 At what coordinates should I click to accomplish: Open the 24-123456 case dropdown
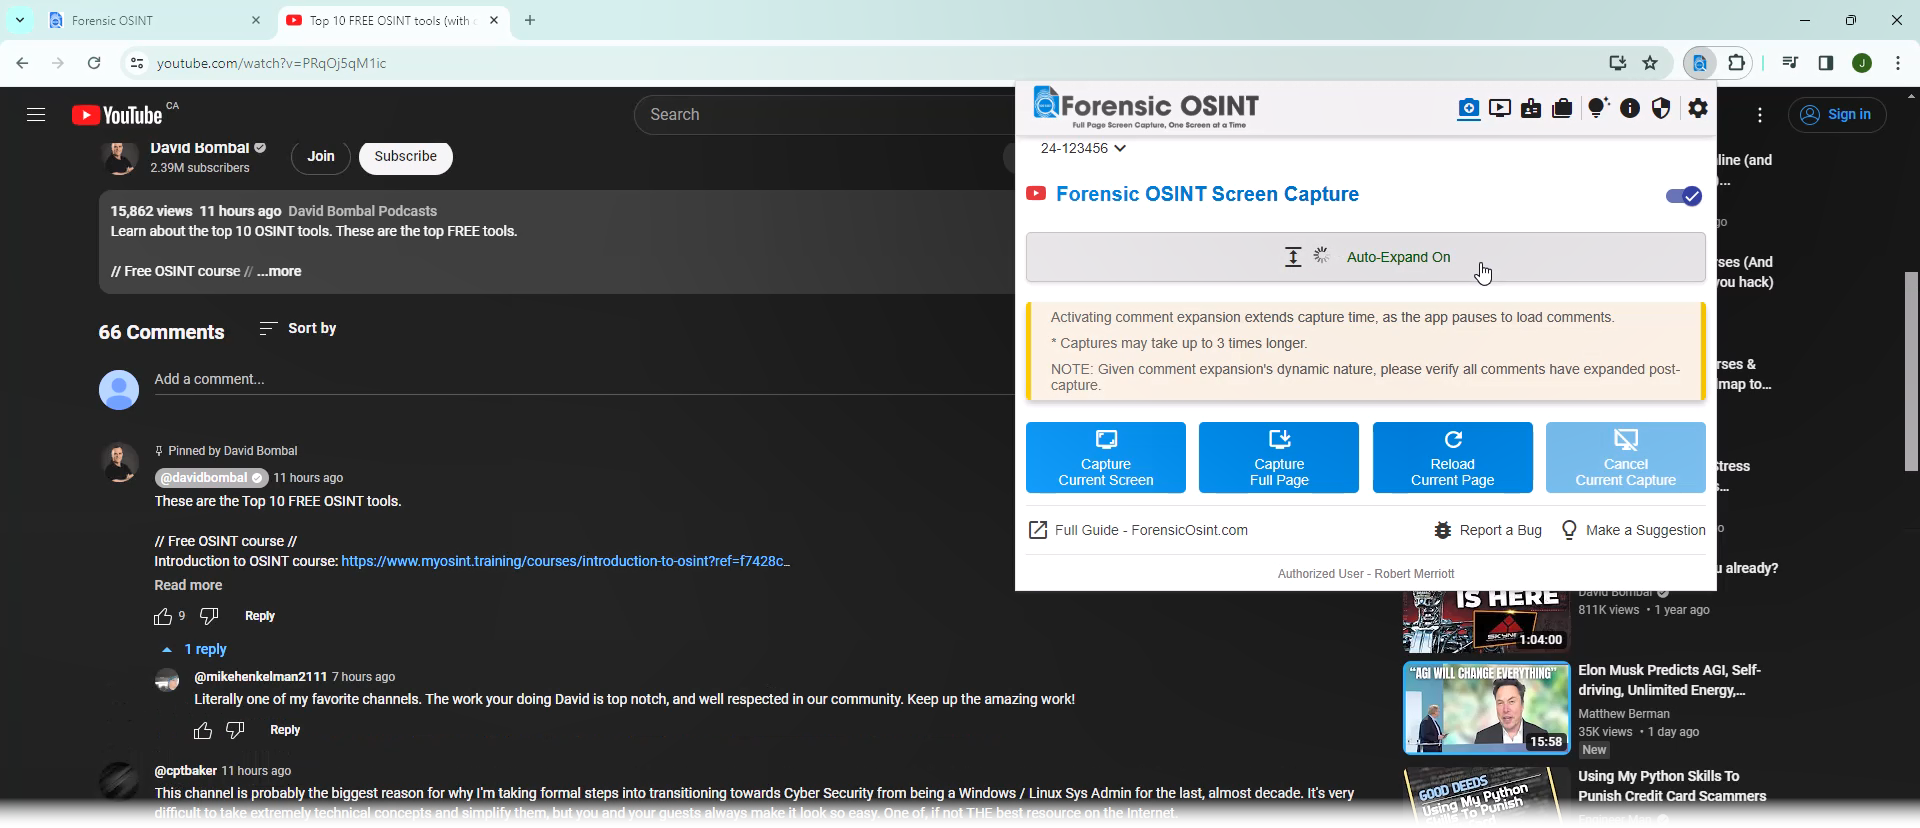point(1083,148)
